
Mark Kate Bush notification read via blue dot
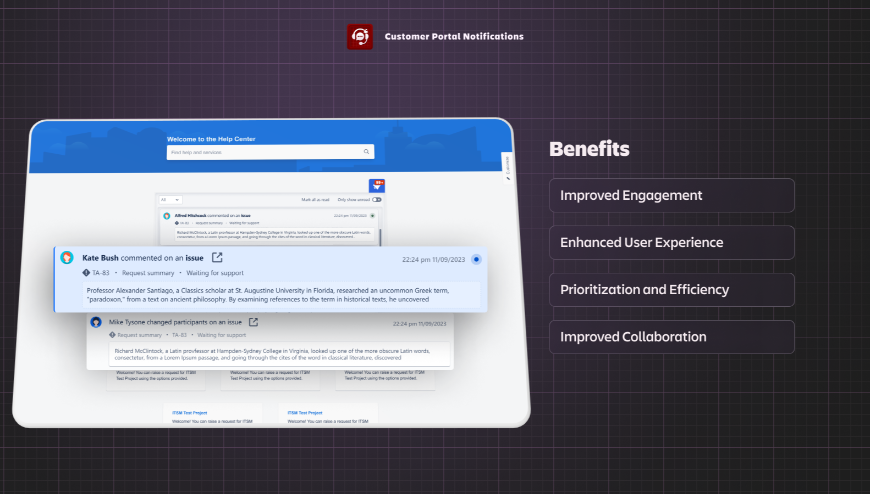click(x=476, y=259)
